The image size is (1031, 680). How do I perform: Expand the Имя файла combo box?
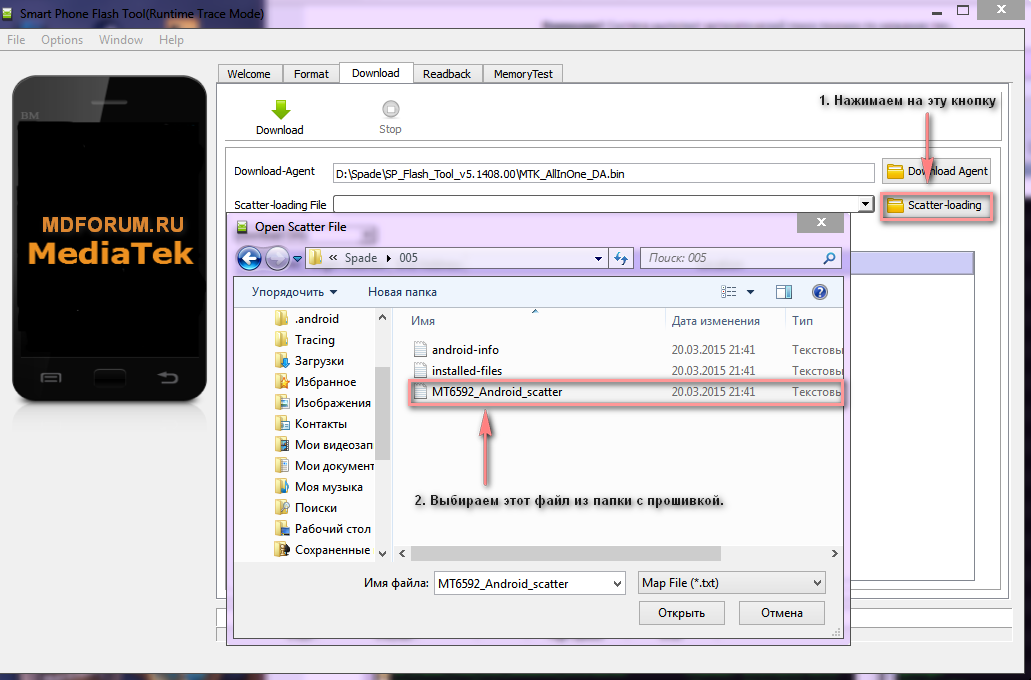617,583
